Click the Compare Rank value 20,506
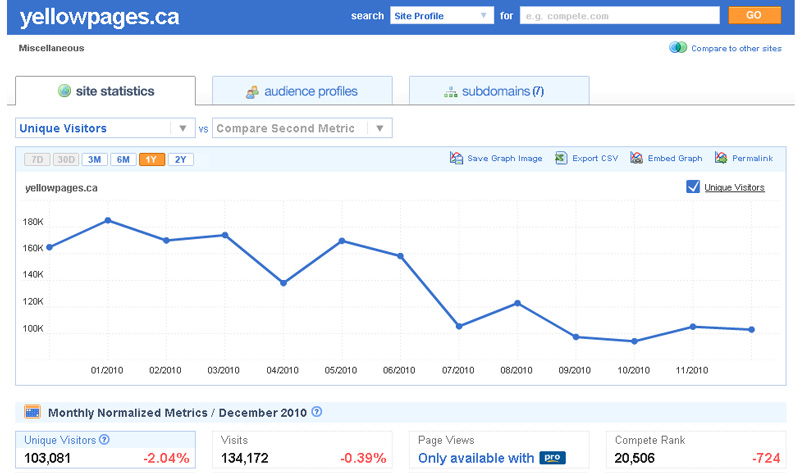800x473 pixels. coord(634,458)
